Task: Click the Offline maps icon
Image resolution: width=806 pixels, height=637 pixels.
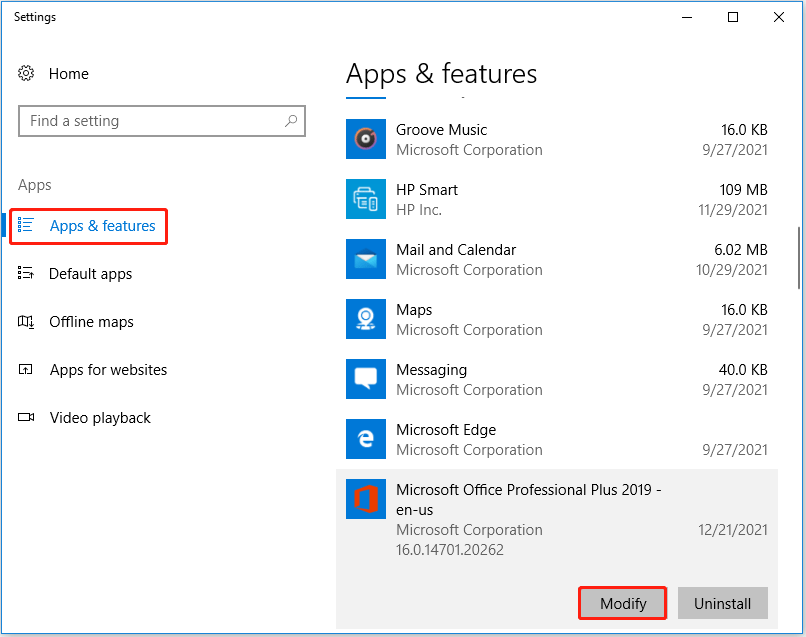Action: [26, 322]
